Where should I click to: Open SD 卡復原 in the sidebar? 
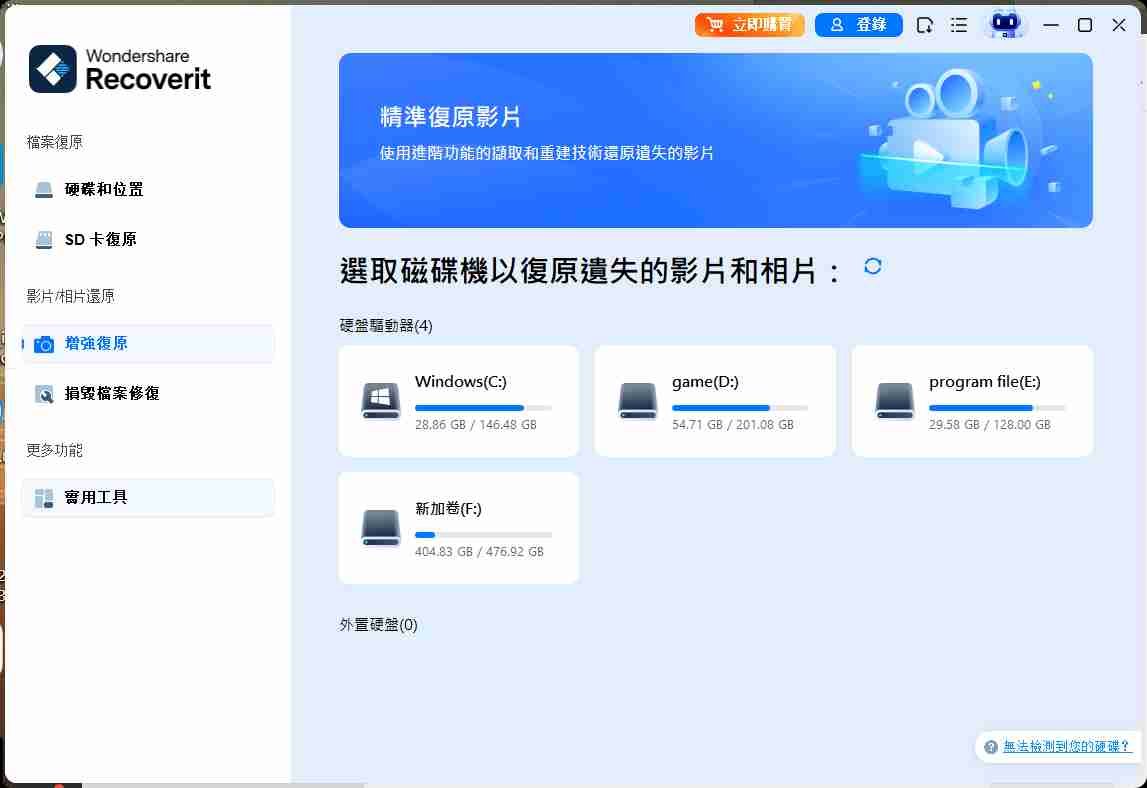click(100, 239)
